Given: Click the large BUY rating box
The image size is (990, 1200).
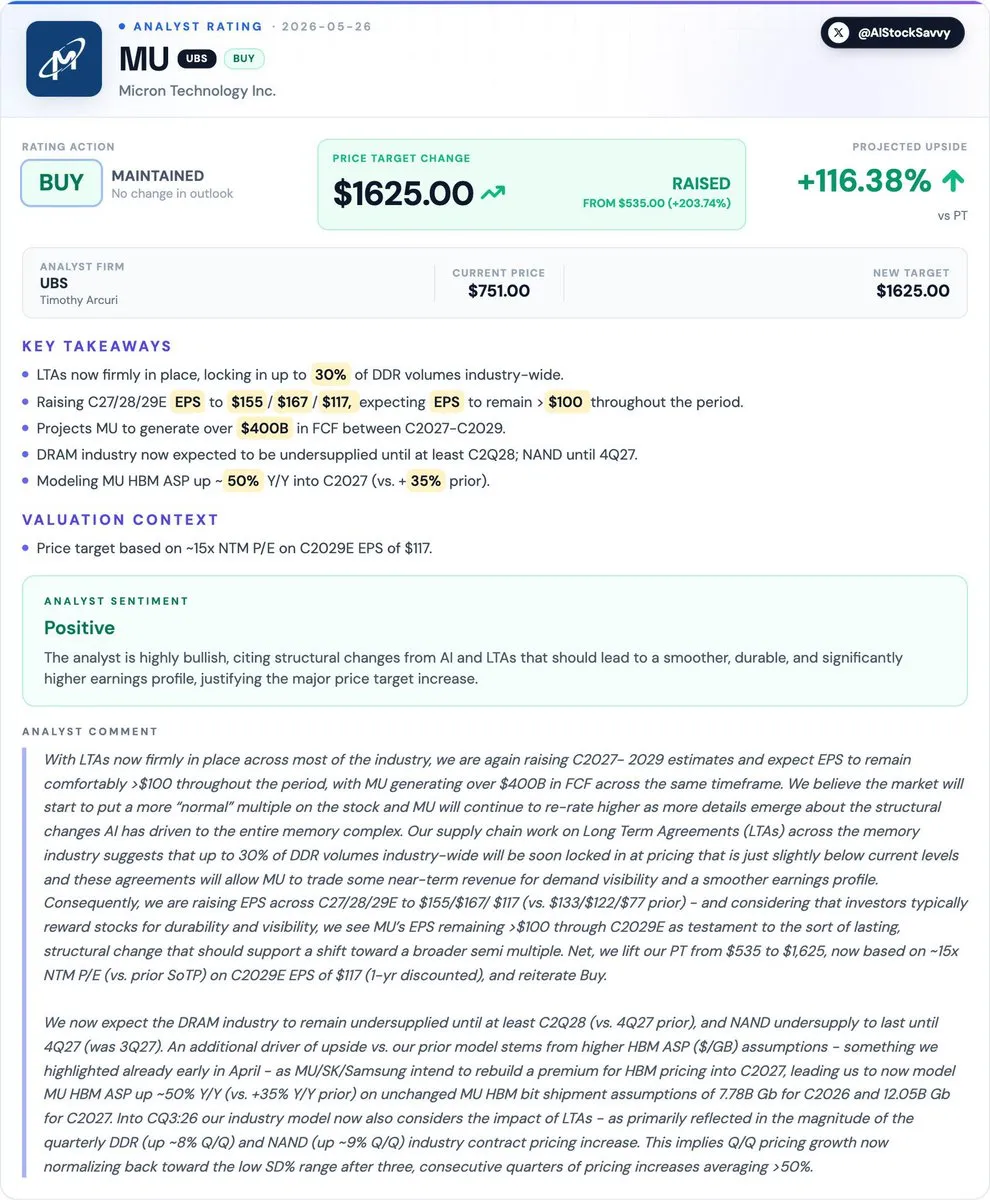Looking at the screenshot, I should pyautogui.click(x=62, y=183).
